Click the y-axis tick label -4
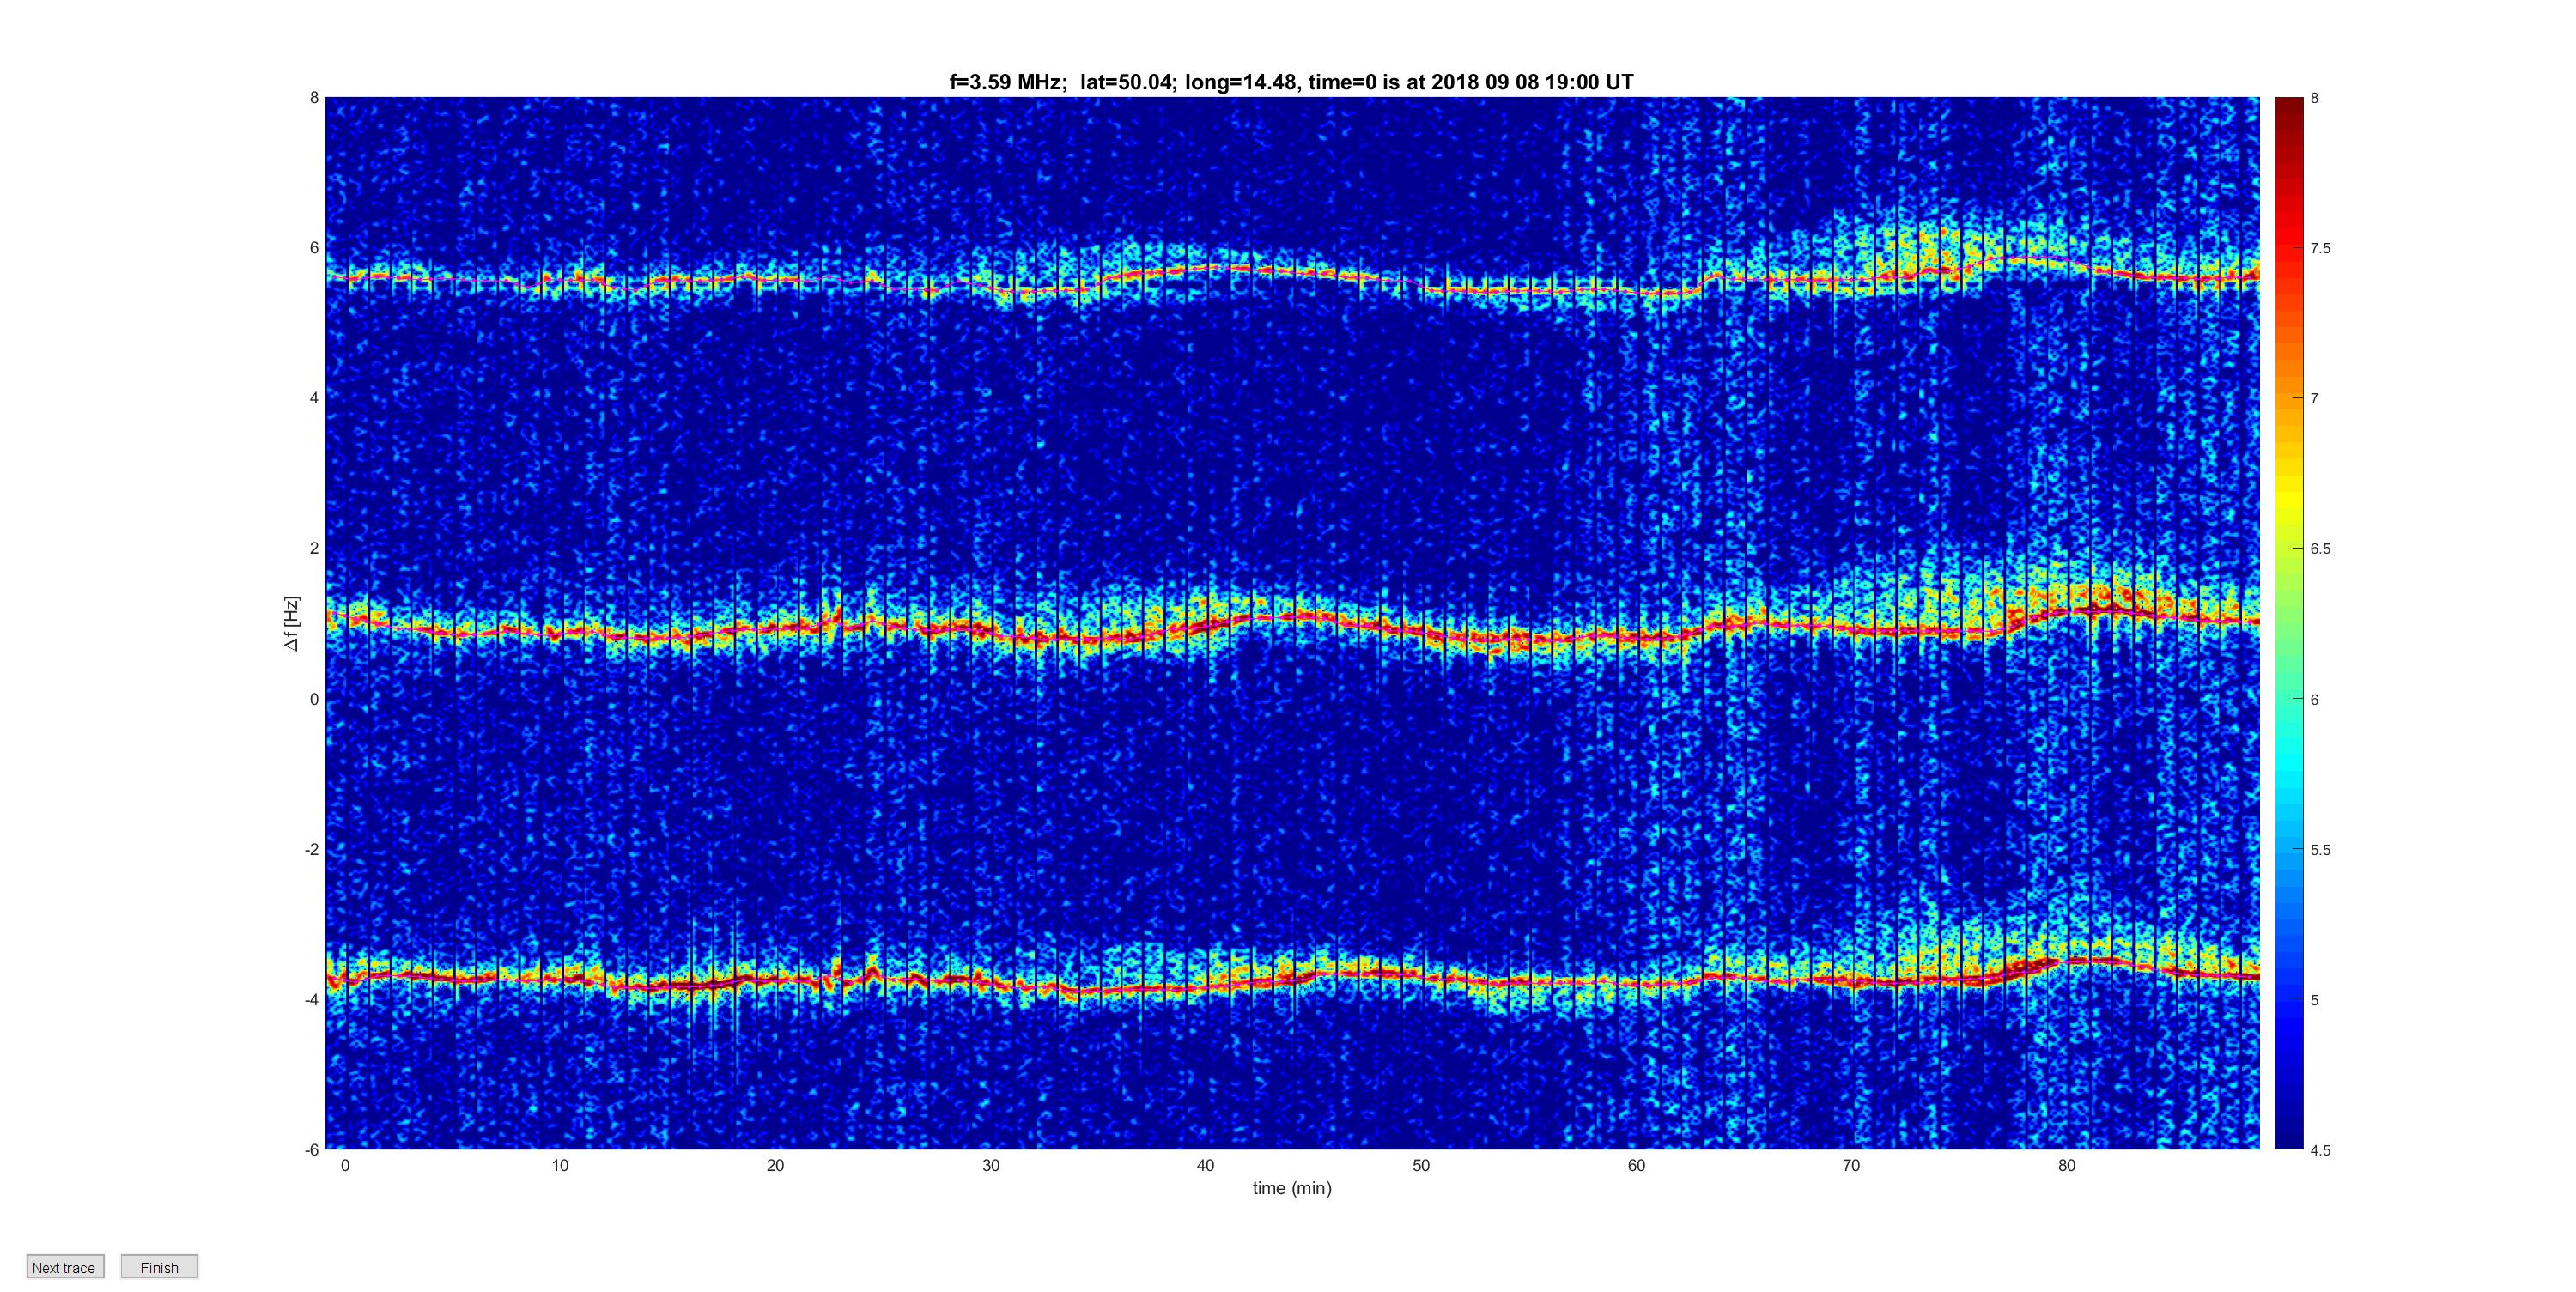Viewport: 2576px width, 1292px height. 312,1000
